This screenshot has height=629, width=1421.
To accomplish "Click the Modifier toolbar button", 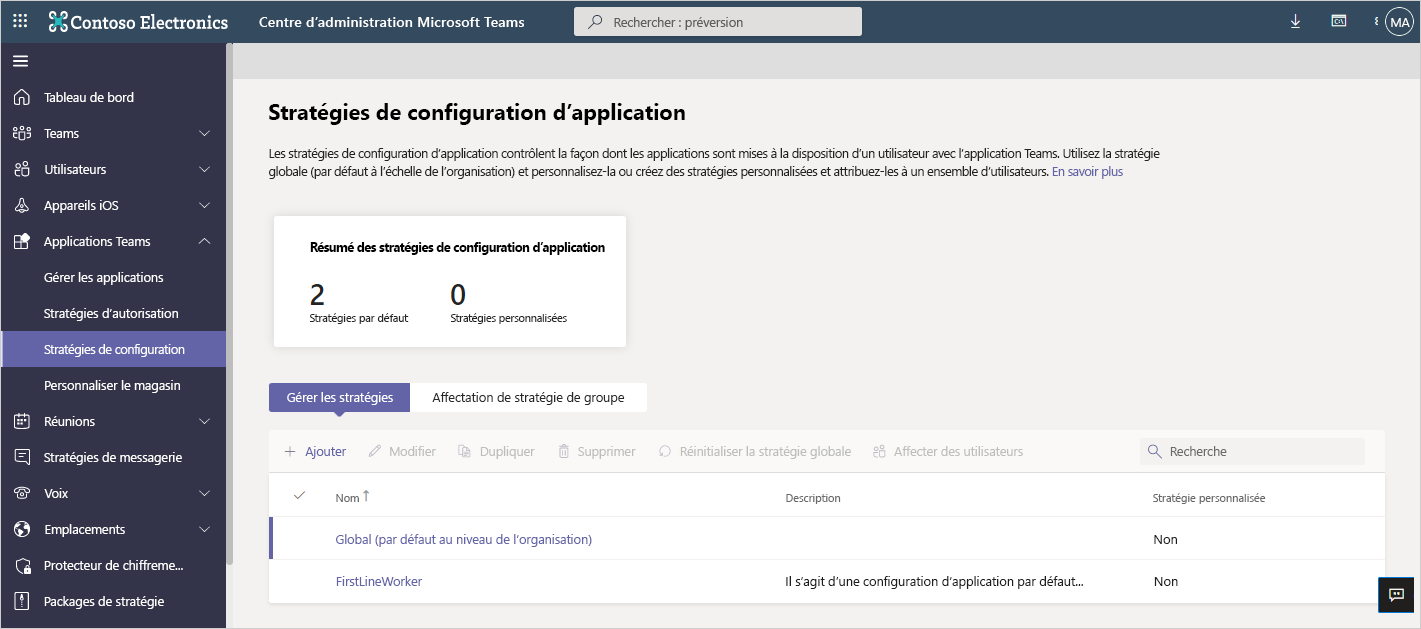I will 402,451.
